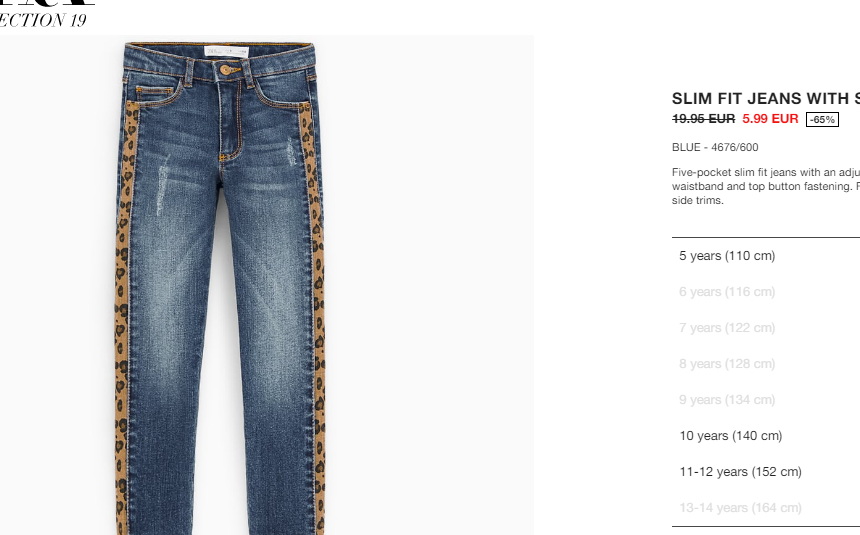Click unavailable 13-14 years (164 cm) size
Image resolution: width=860 pixels, height=535 pixels.
tap(740, 508)
